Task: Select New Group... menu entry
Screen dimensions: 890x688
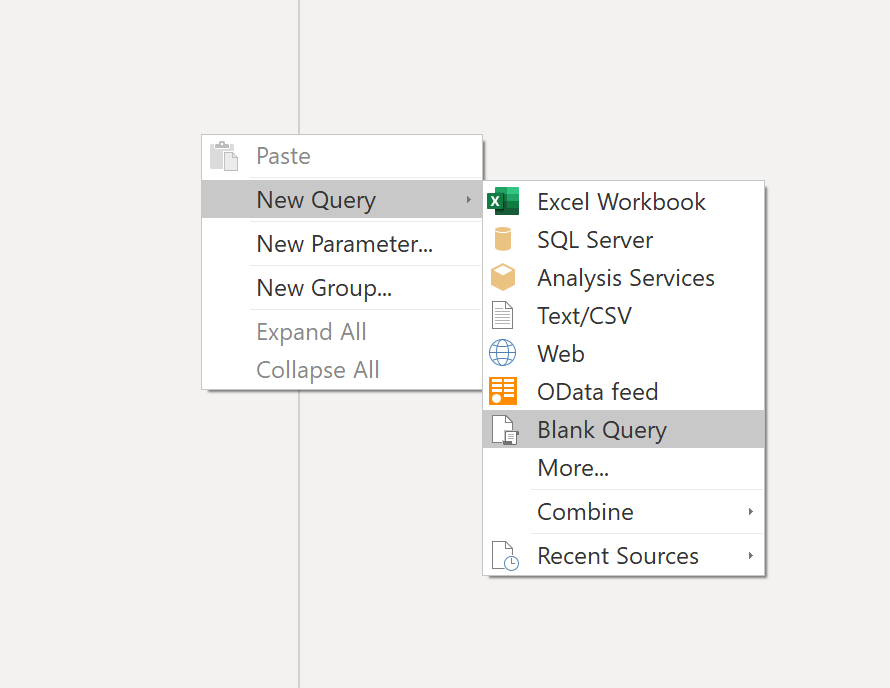Action: pyautogui.click(x=342, y=288)
